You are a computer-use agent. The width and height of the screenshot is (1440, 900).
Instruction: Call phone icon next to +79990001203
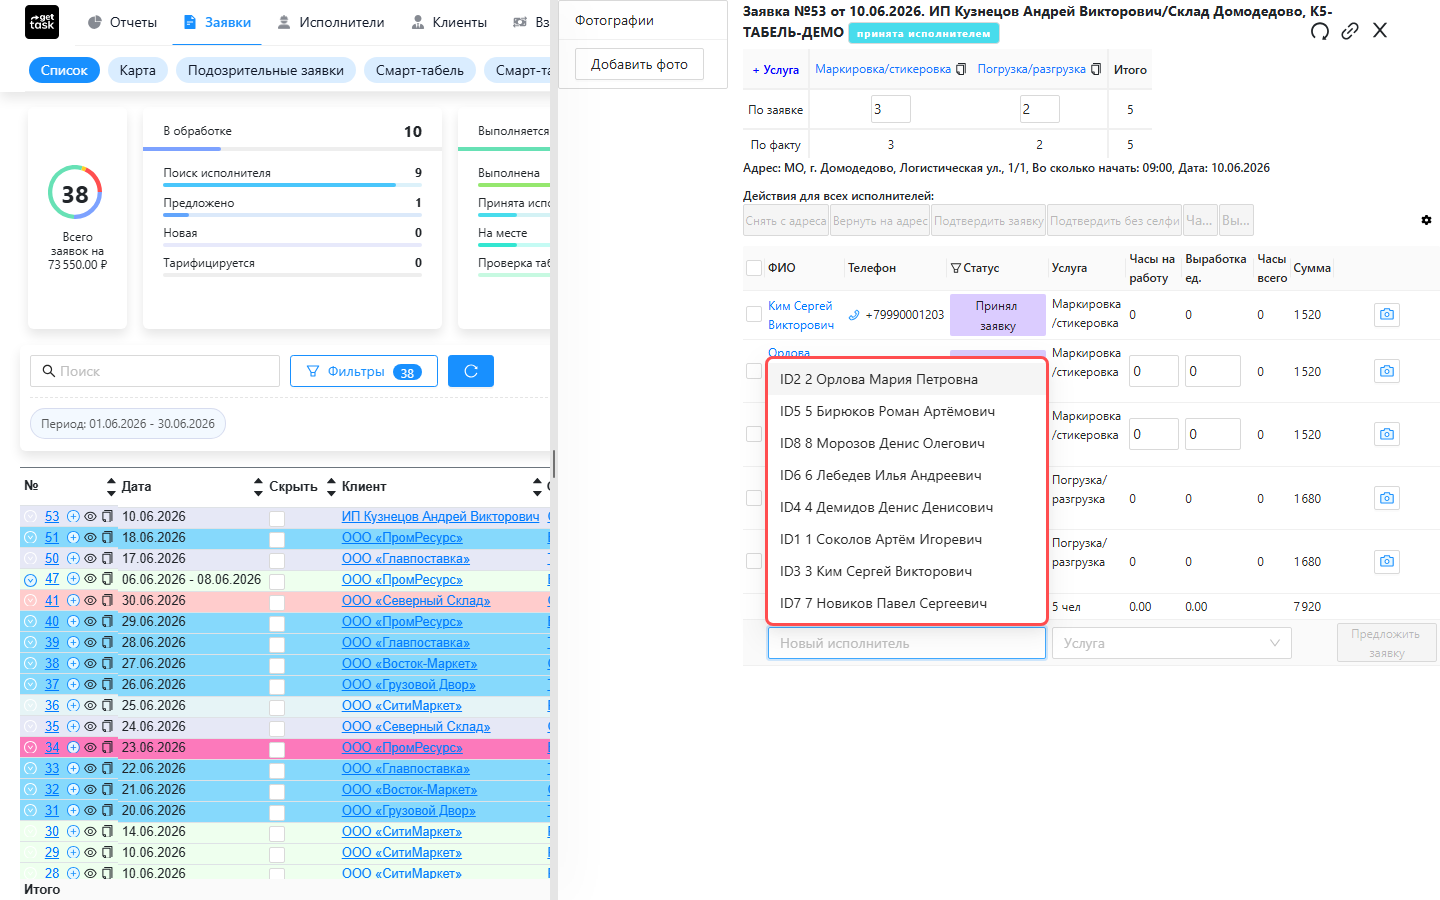click(854, 315)
